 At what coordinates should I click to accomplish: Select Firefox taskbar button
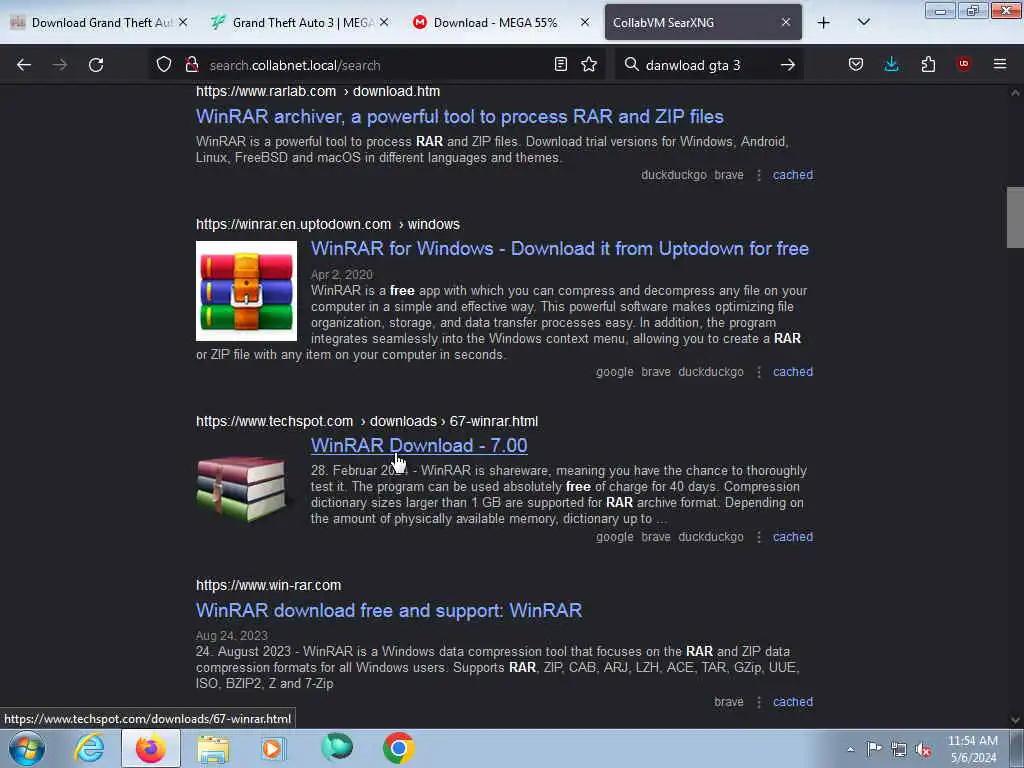click(151, 748)
